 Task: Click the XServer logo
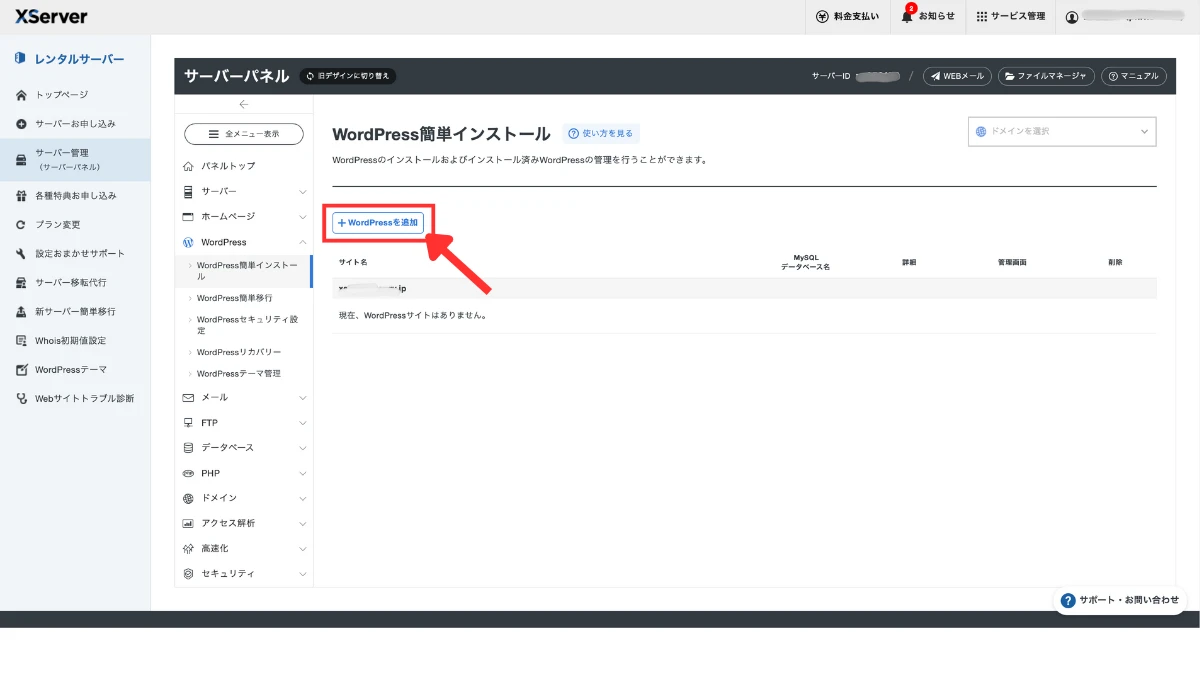point(50,16)
